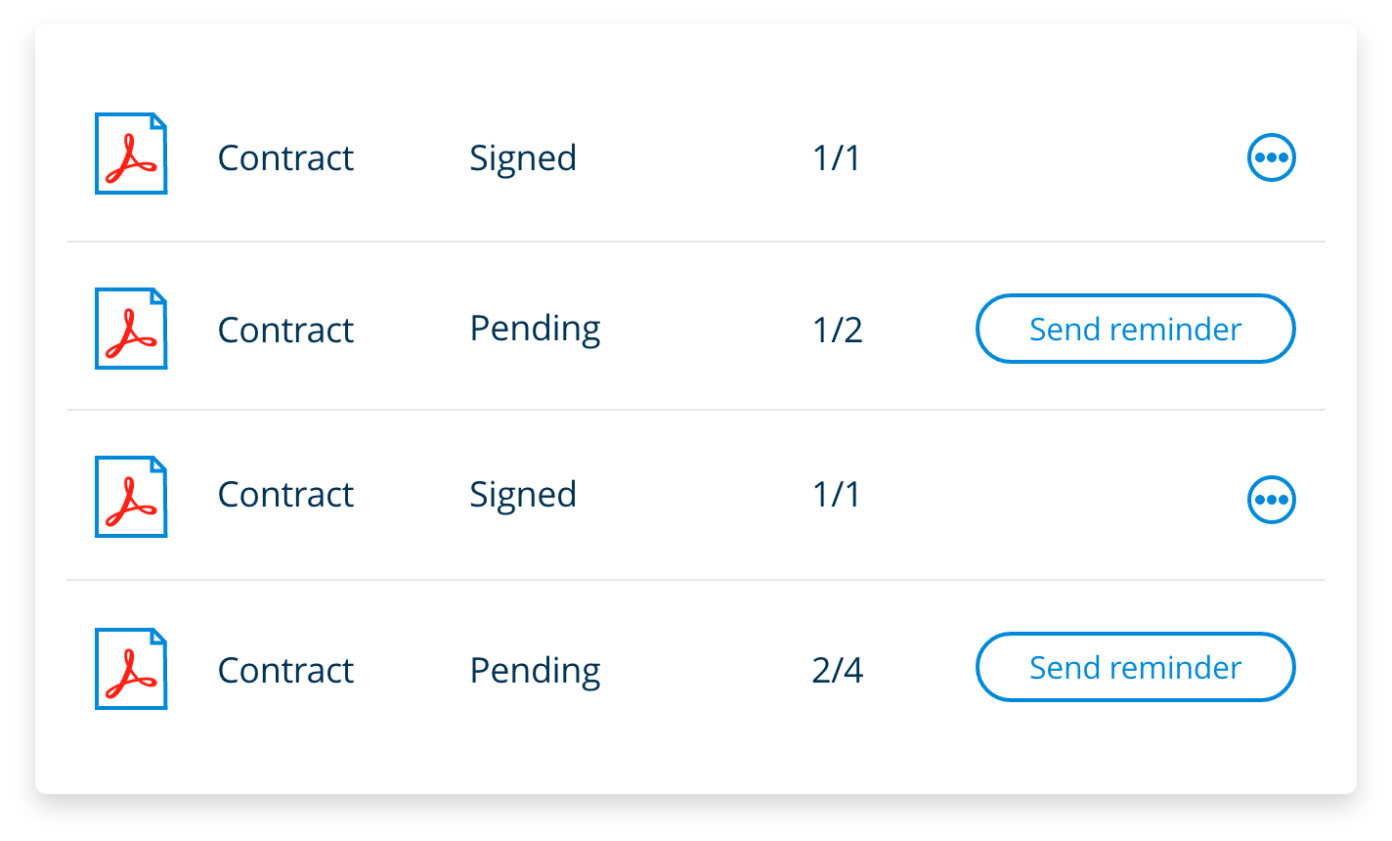Select the 1/2 progress count for the pending contract
This screenshot has height=841, width=1392.
click(x=838, y=328)
